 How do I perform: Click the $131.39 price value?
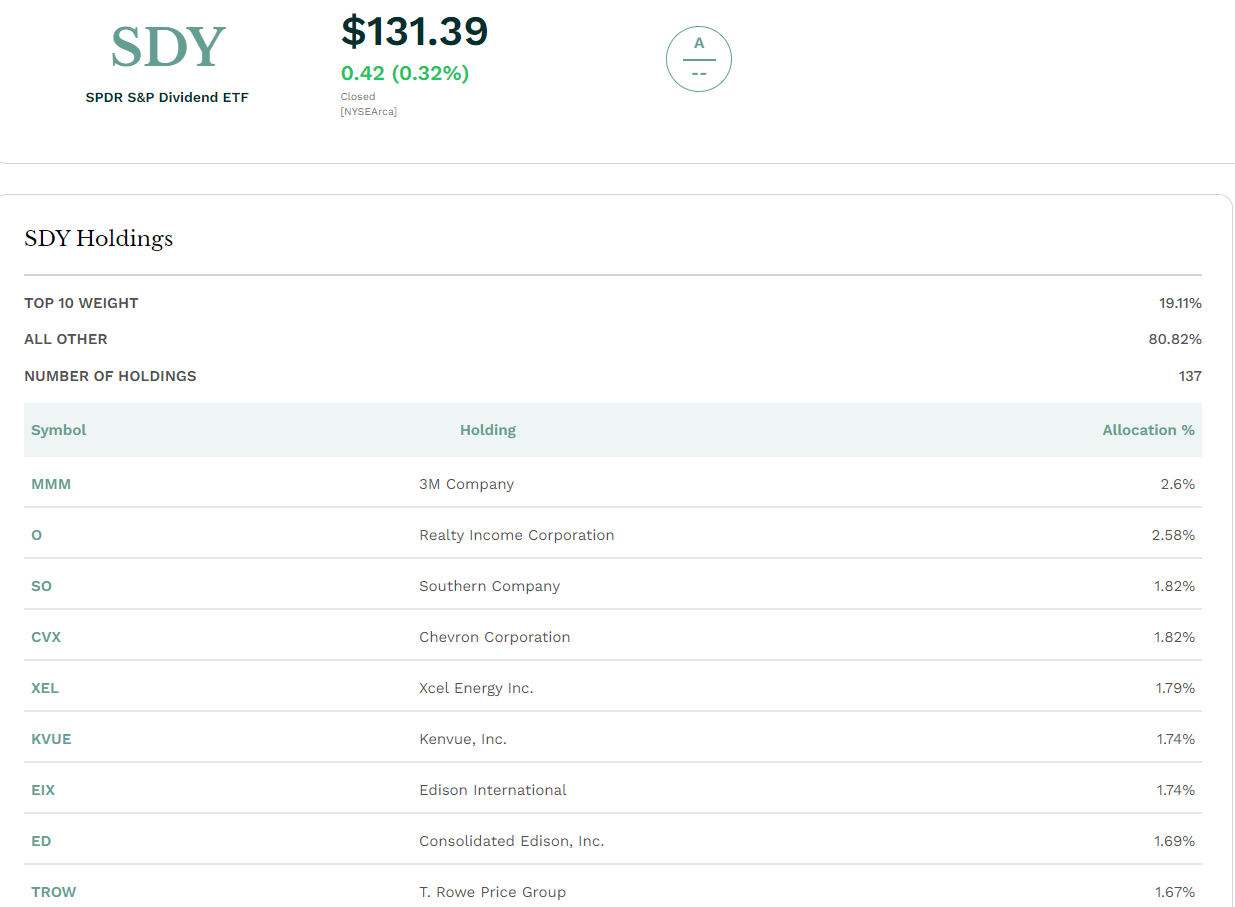click(414, 31)
